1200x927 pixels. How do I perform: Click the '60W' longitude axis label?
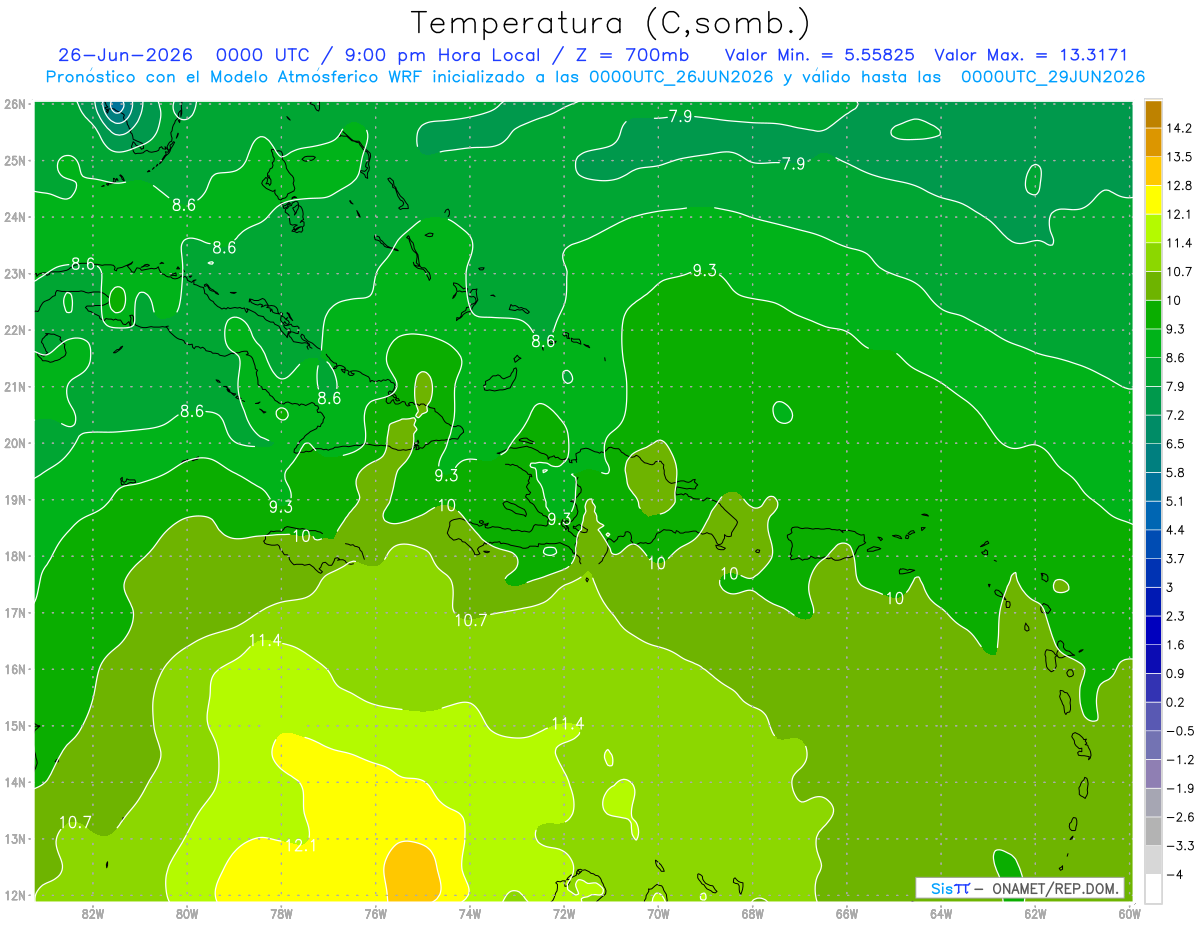pos(1129,914)
